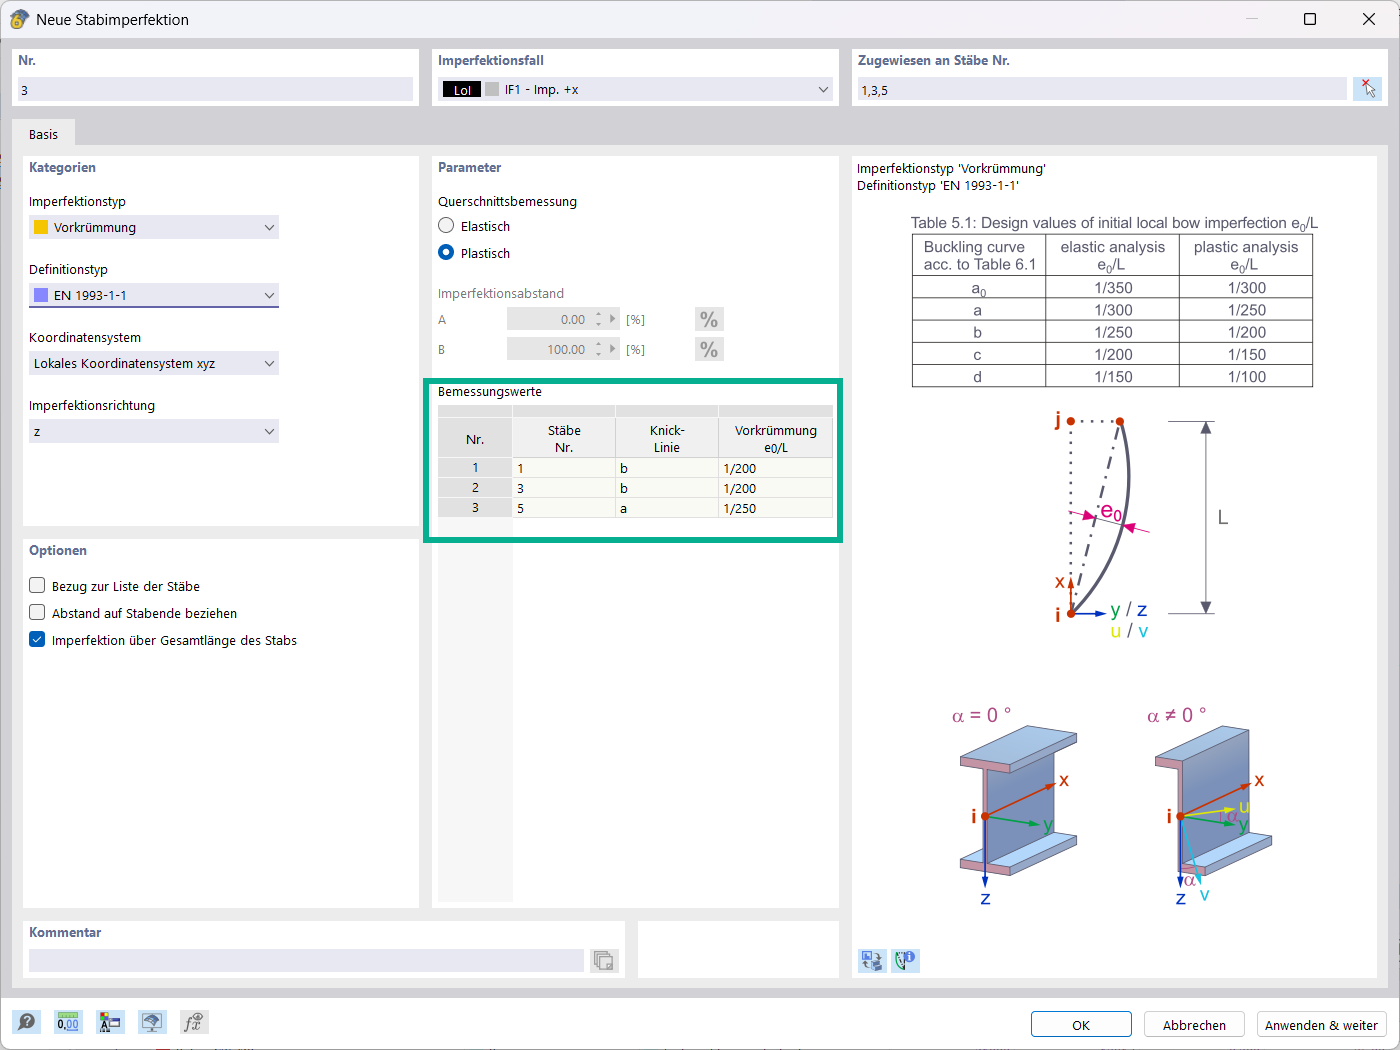Click the 'Querschnittsbemessung' label
The image size is (1400, 1050).
[x=508, y=202]
